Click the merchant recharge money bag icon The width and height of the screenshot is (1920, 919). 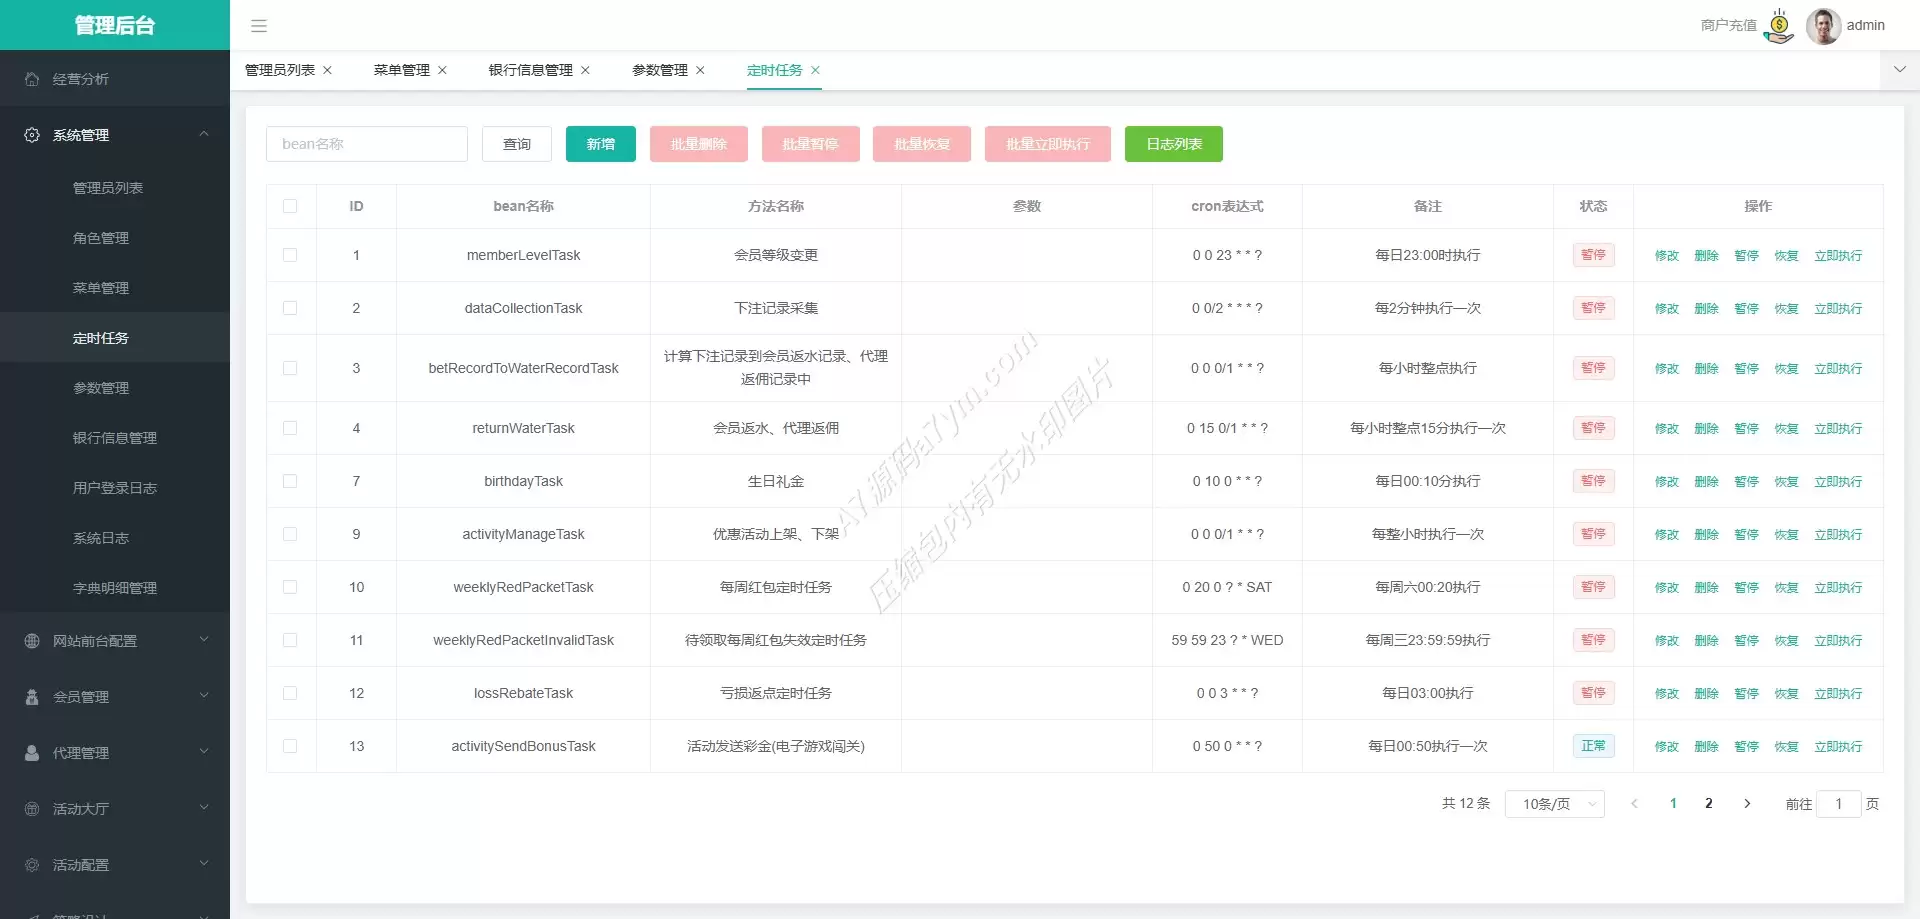click(1779, 26)
